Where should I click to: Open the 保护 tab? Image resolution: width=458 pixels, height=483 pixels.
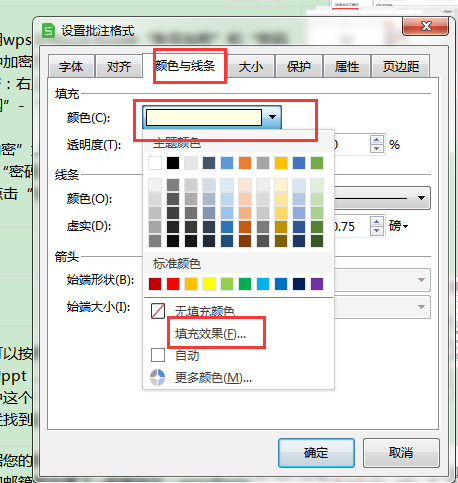299,67
